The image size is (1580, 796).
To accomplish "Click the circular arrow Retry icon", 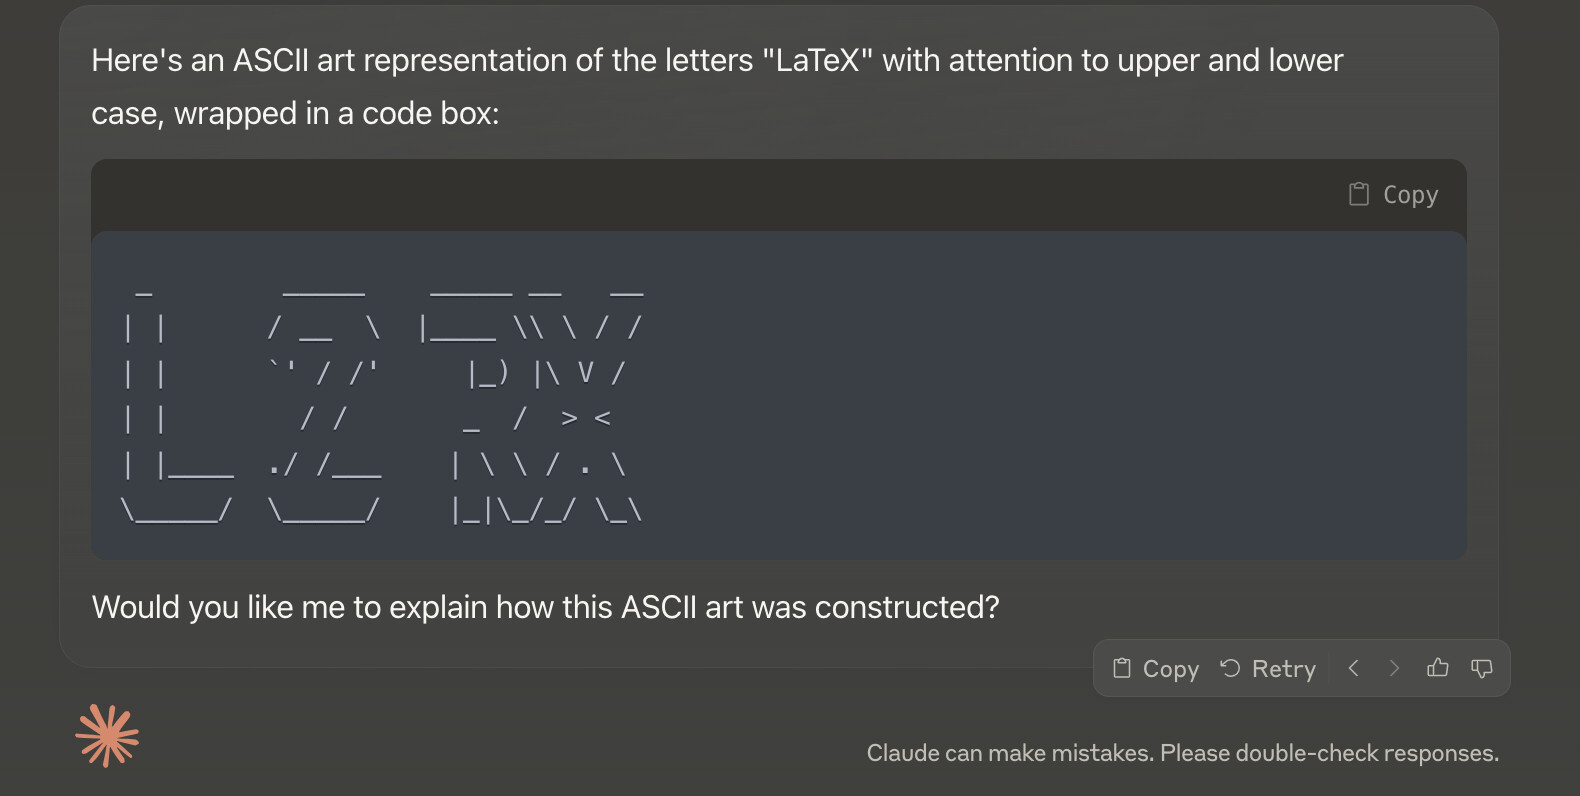I will (x=1230, y=668).
